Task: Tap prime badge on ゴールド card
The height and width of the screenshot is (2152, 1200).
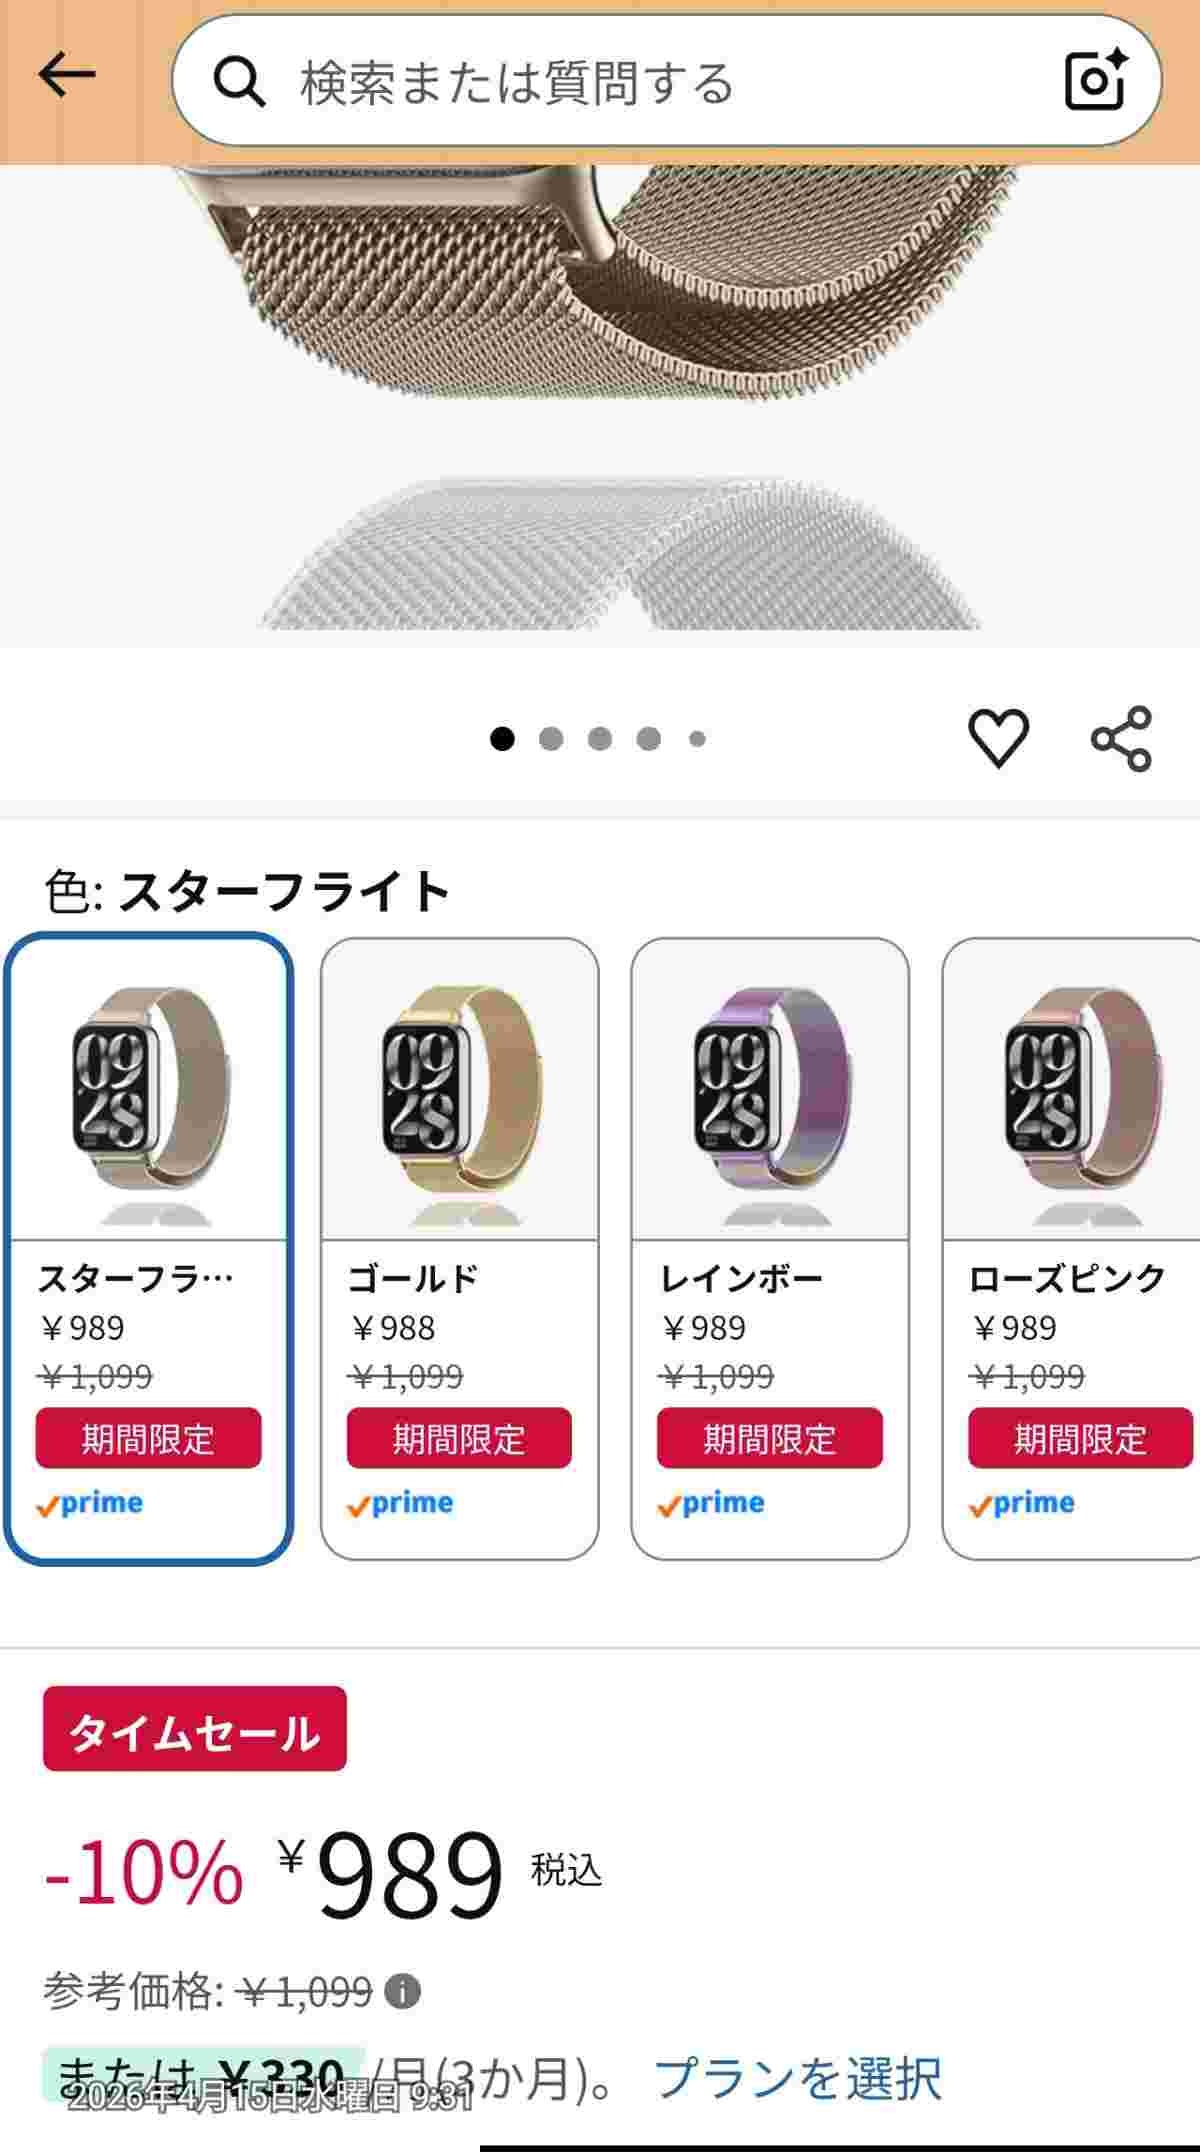Action: pos(401,1504)
